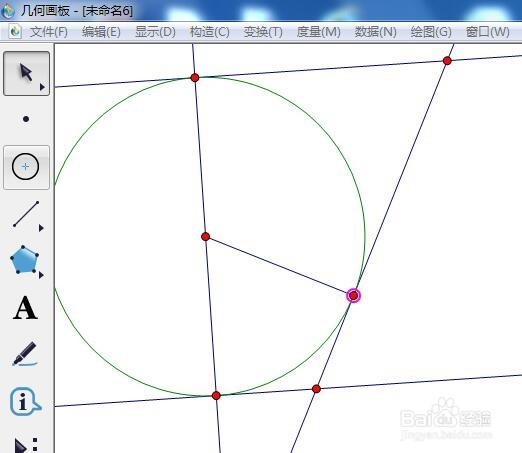Select the Text tool labeled A
This screenshot has width=522, height=453.
(x=25, y=308)
